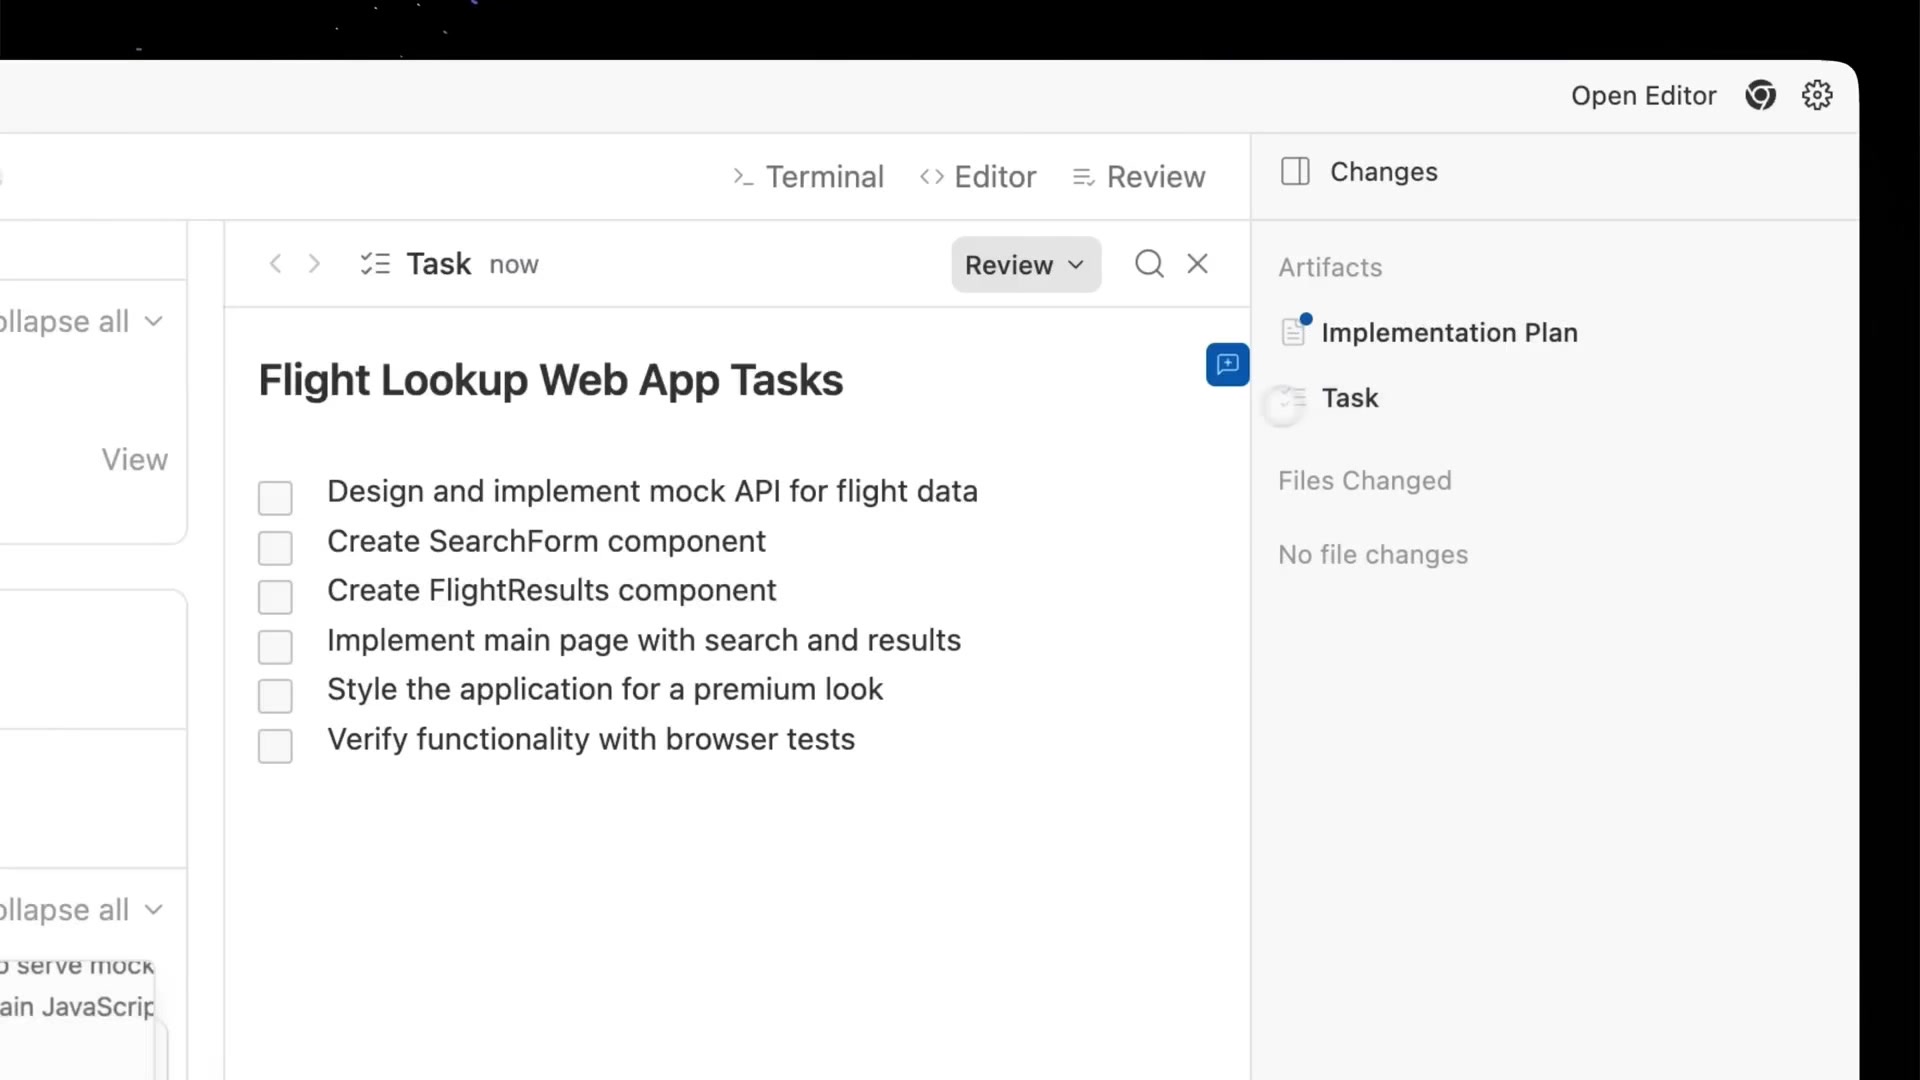The width and height of the screenshot is (1920, 1080).
Task: Click the search magnifier icon
Action: [1149, 264]
